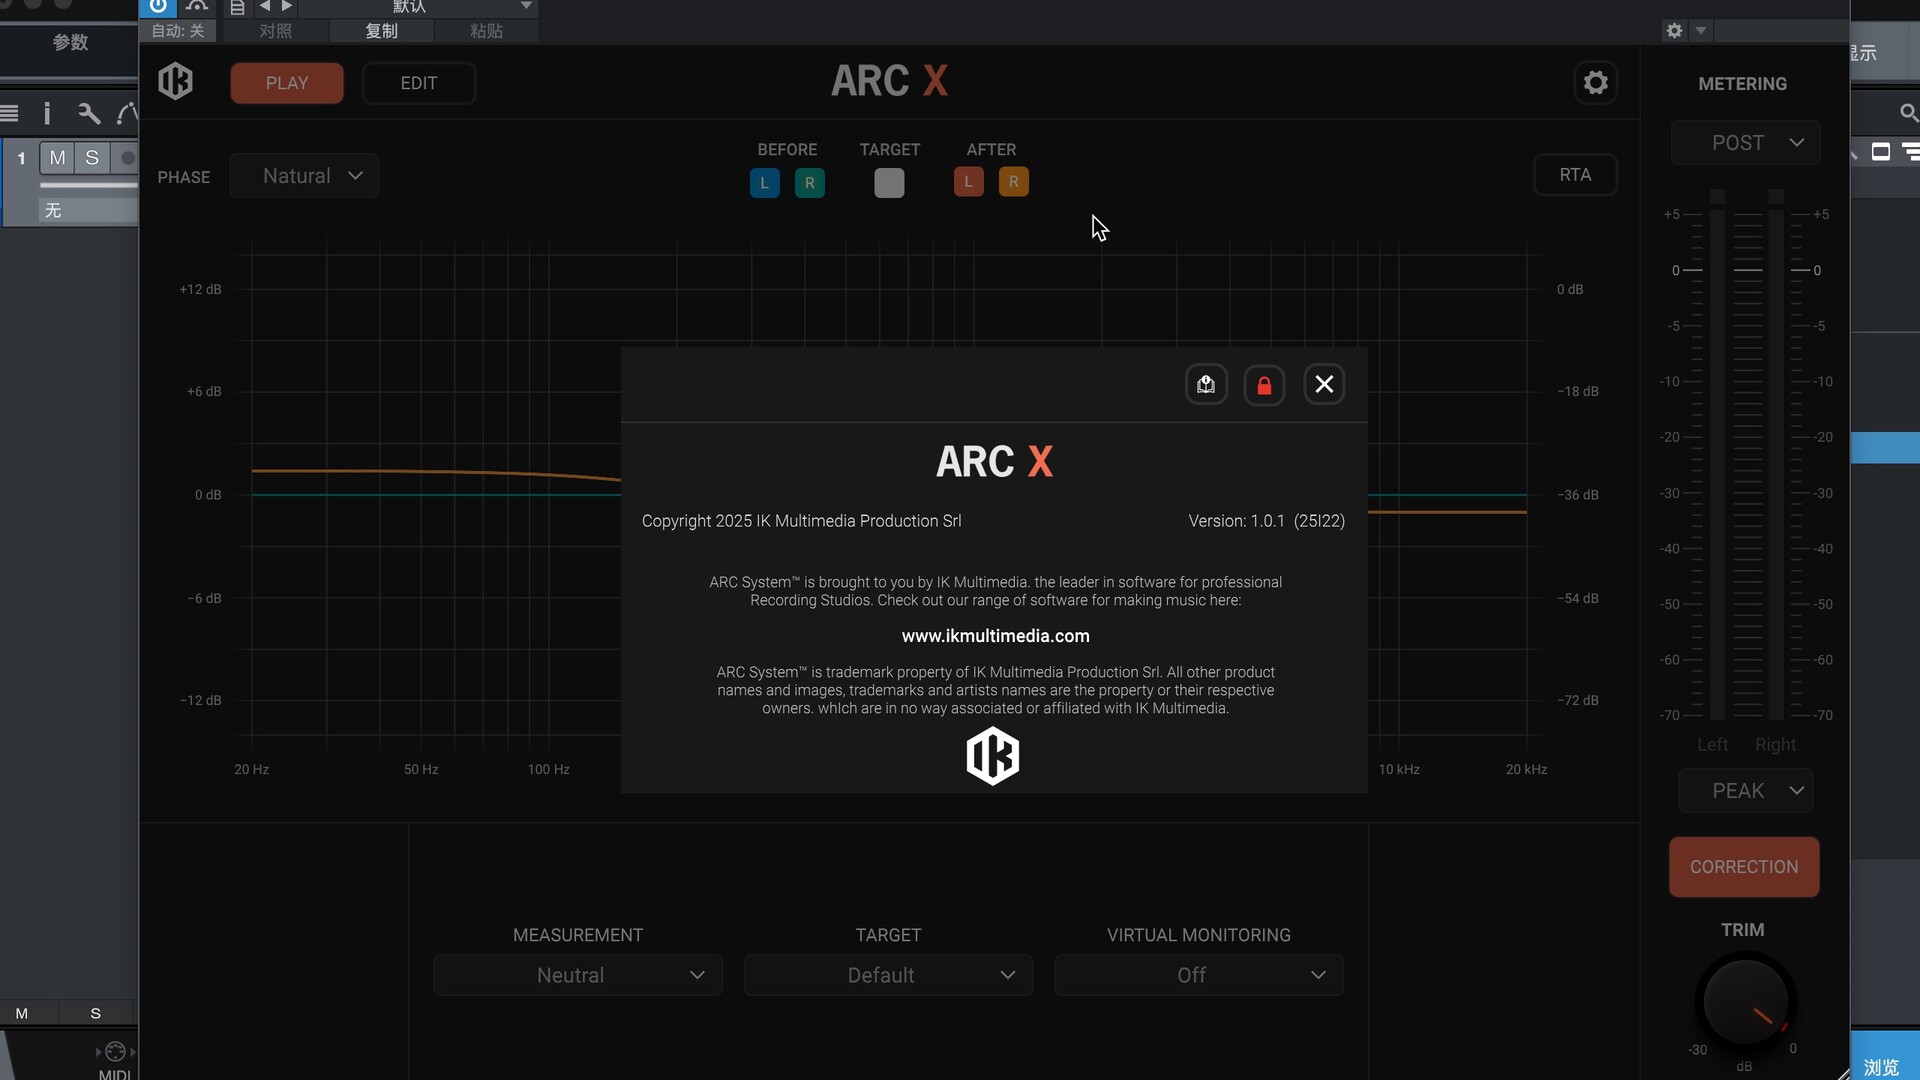Expand the MEASUREMENT Neutral dropdown

[578, 975]
